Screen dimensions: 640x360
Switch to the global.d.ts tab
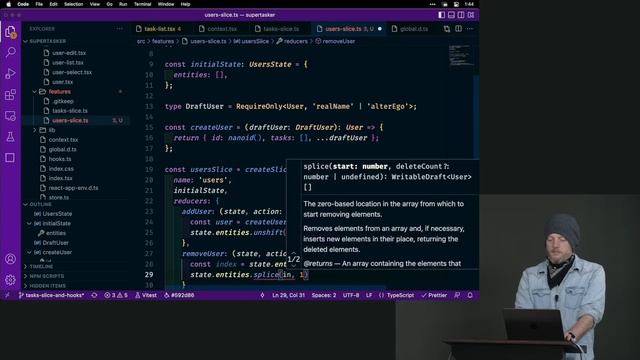point(414,29)
